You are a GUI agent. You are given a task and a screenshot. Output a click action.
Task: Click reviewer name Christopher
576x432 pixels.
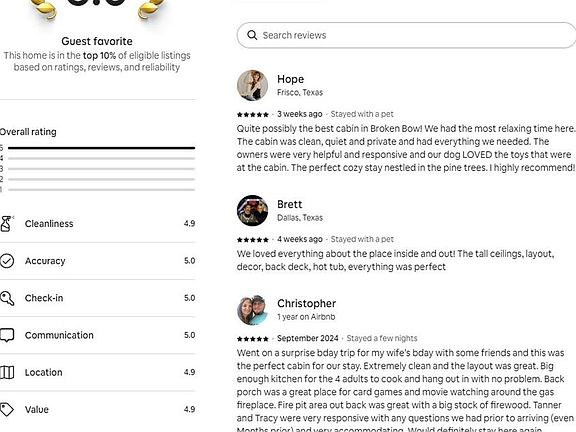[306, 303]
